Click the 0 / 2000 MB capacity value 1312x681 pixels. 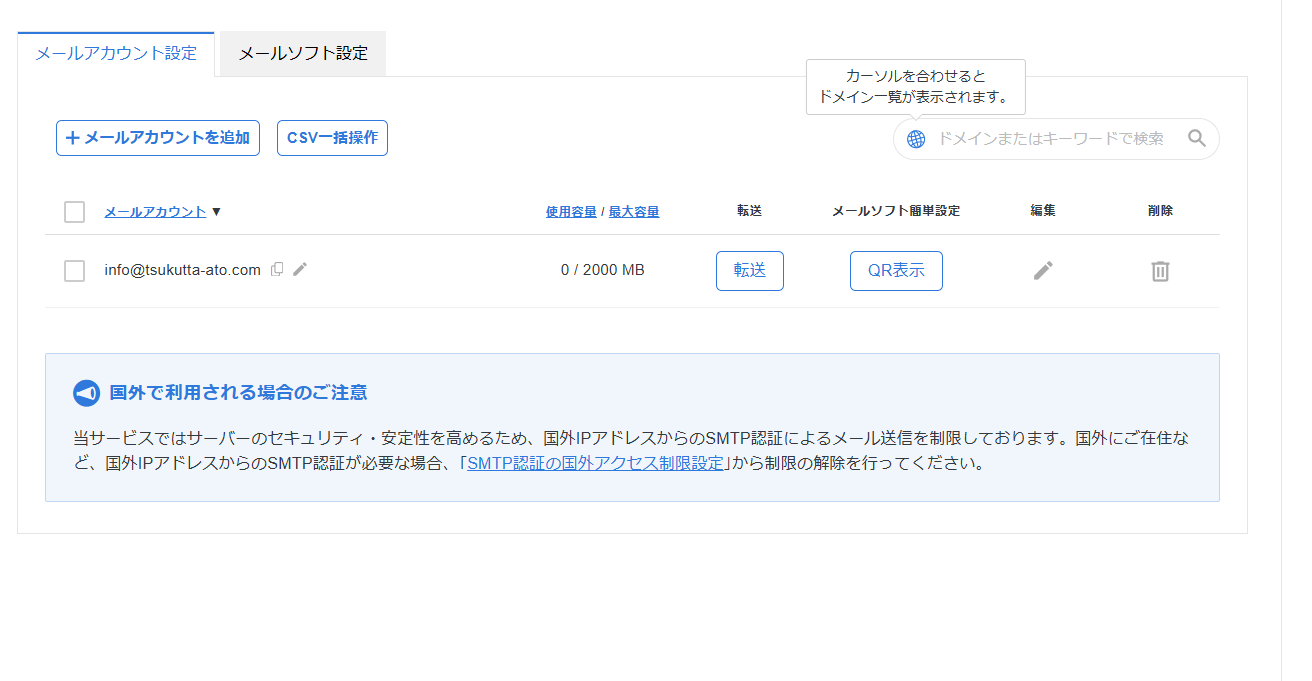602,270
